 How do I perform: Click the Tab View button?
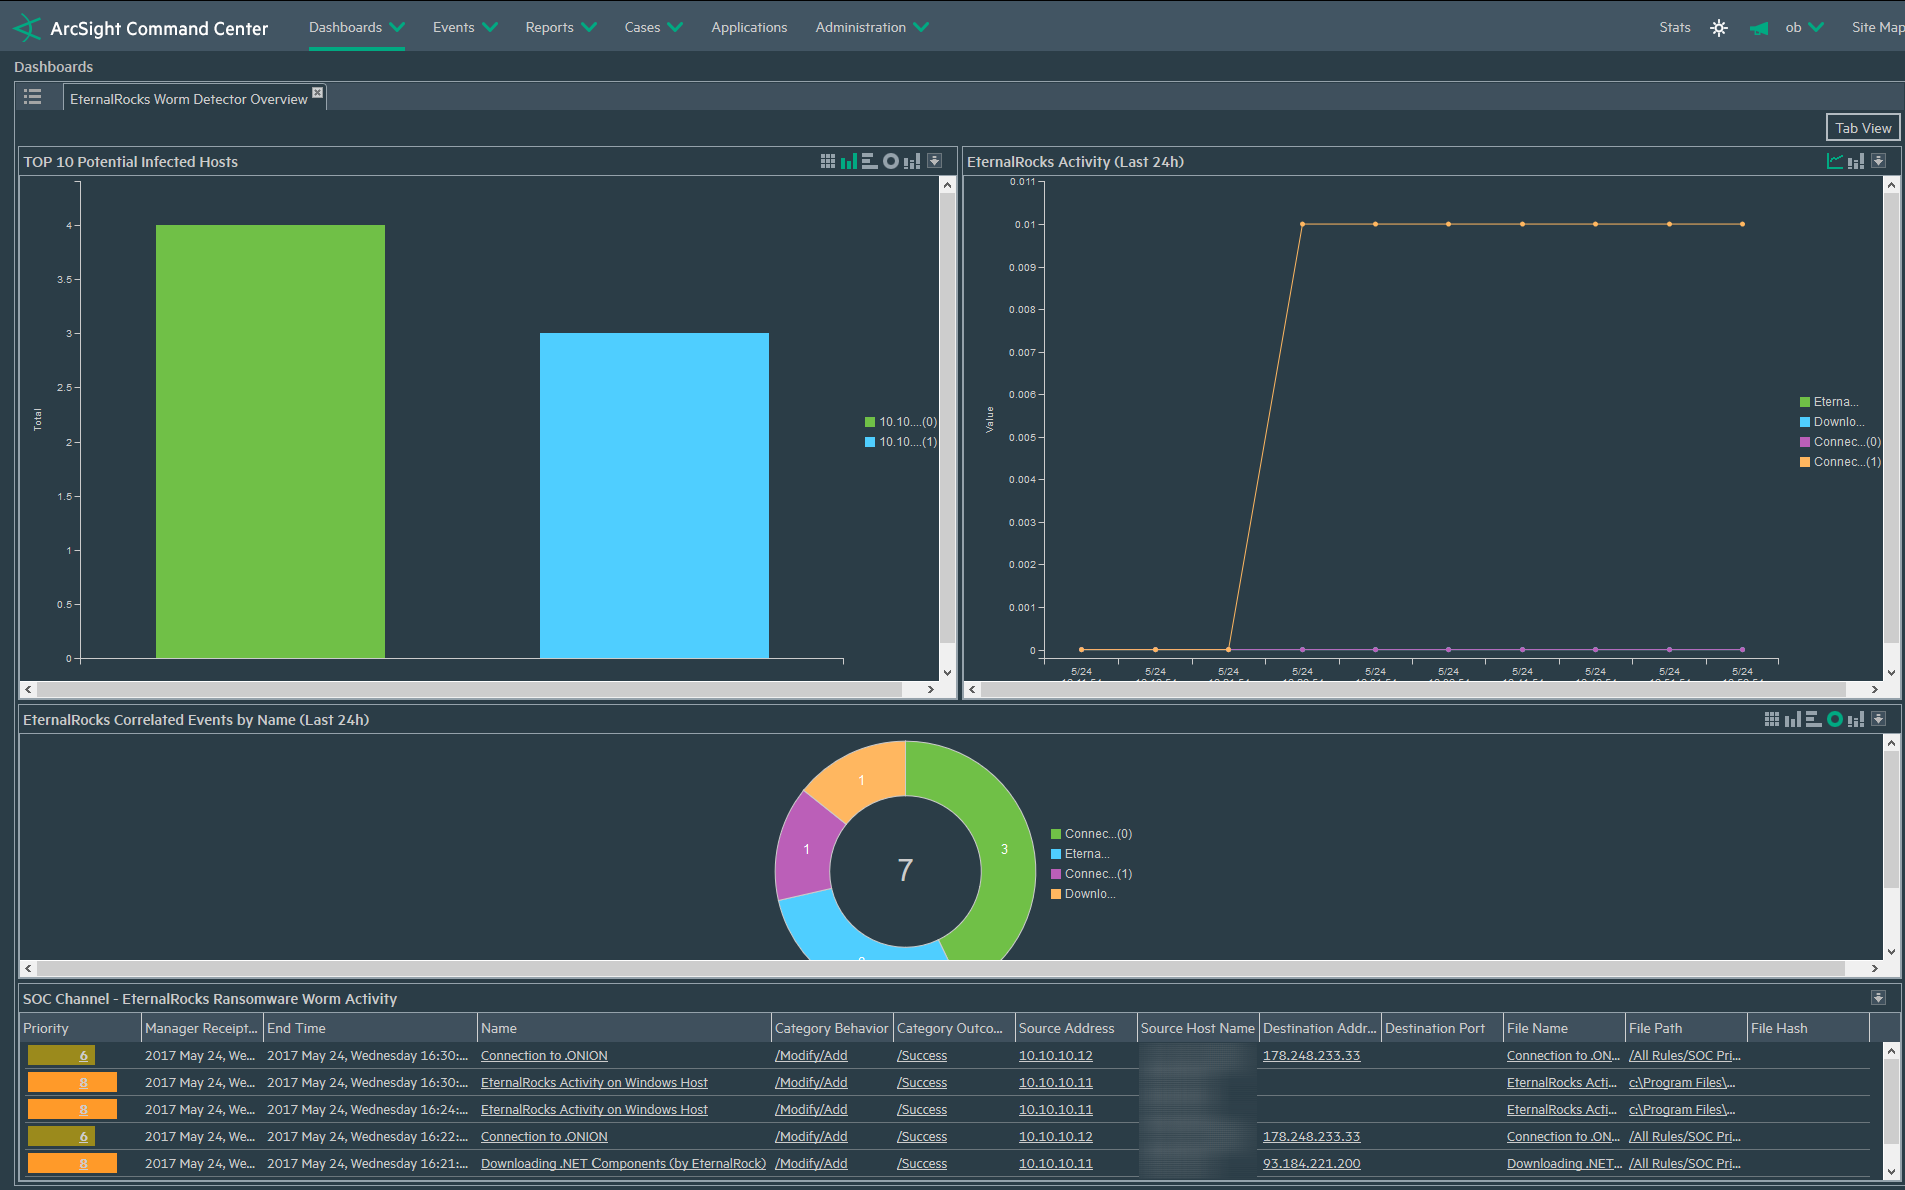click(x=1862, y=128)
